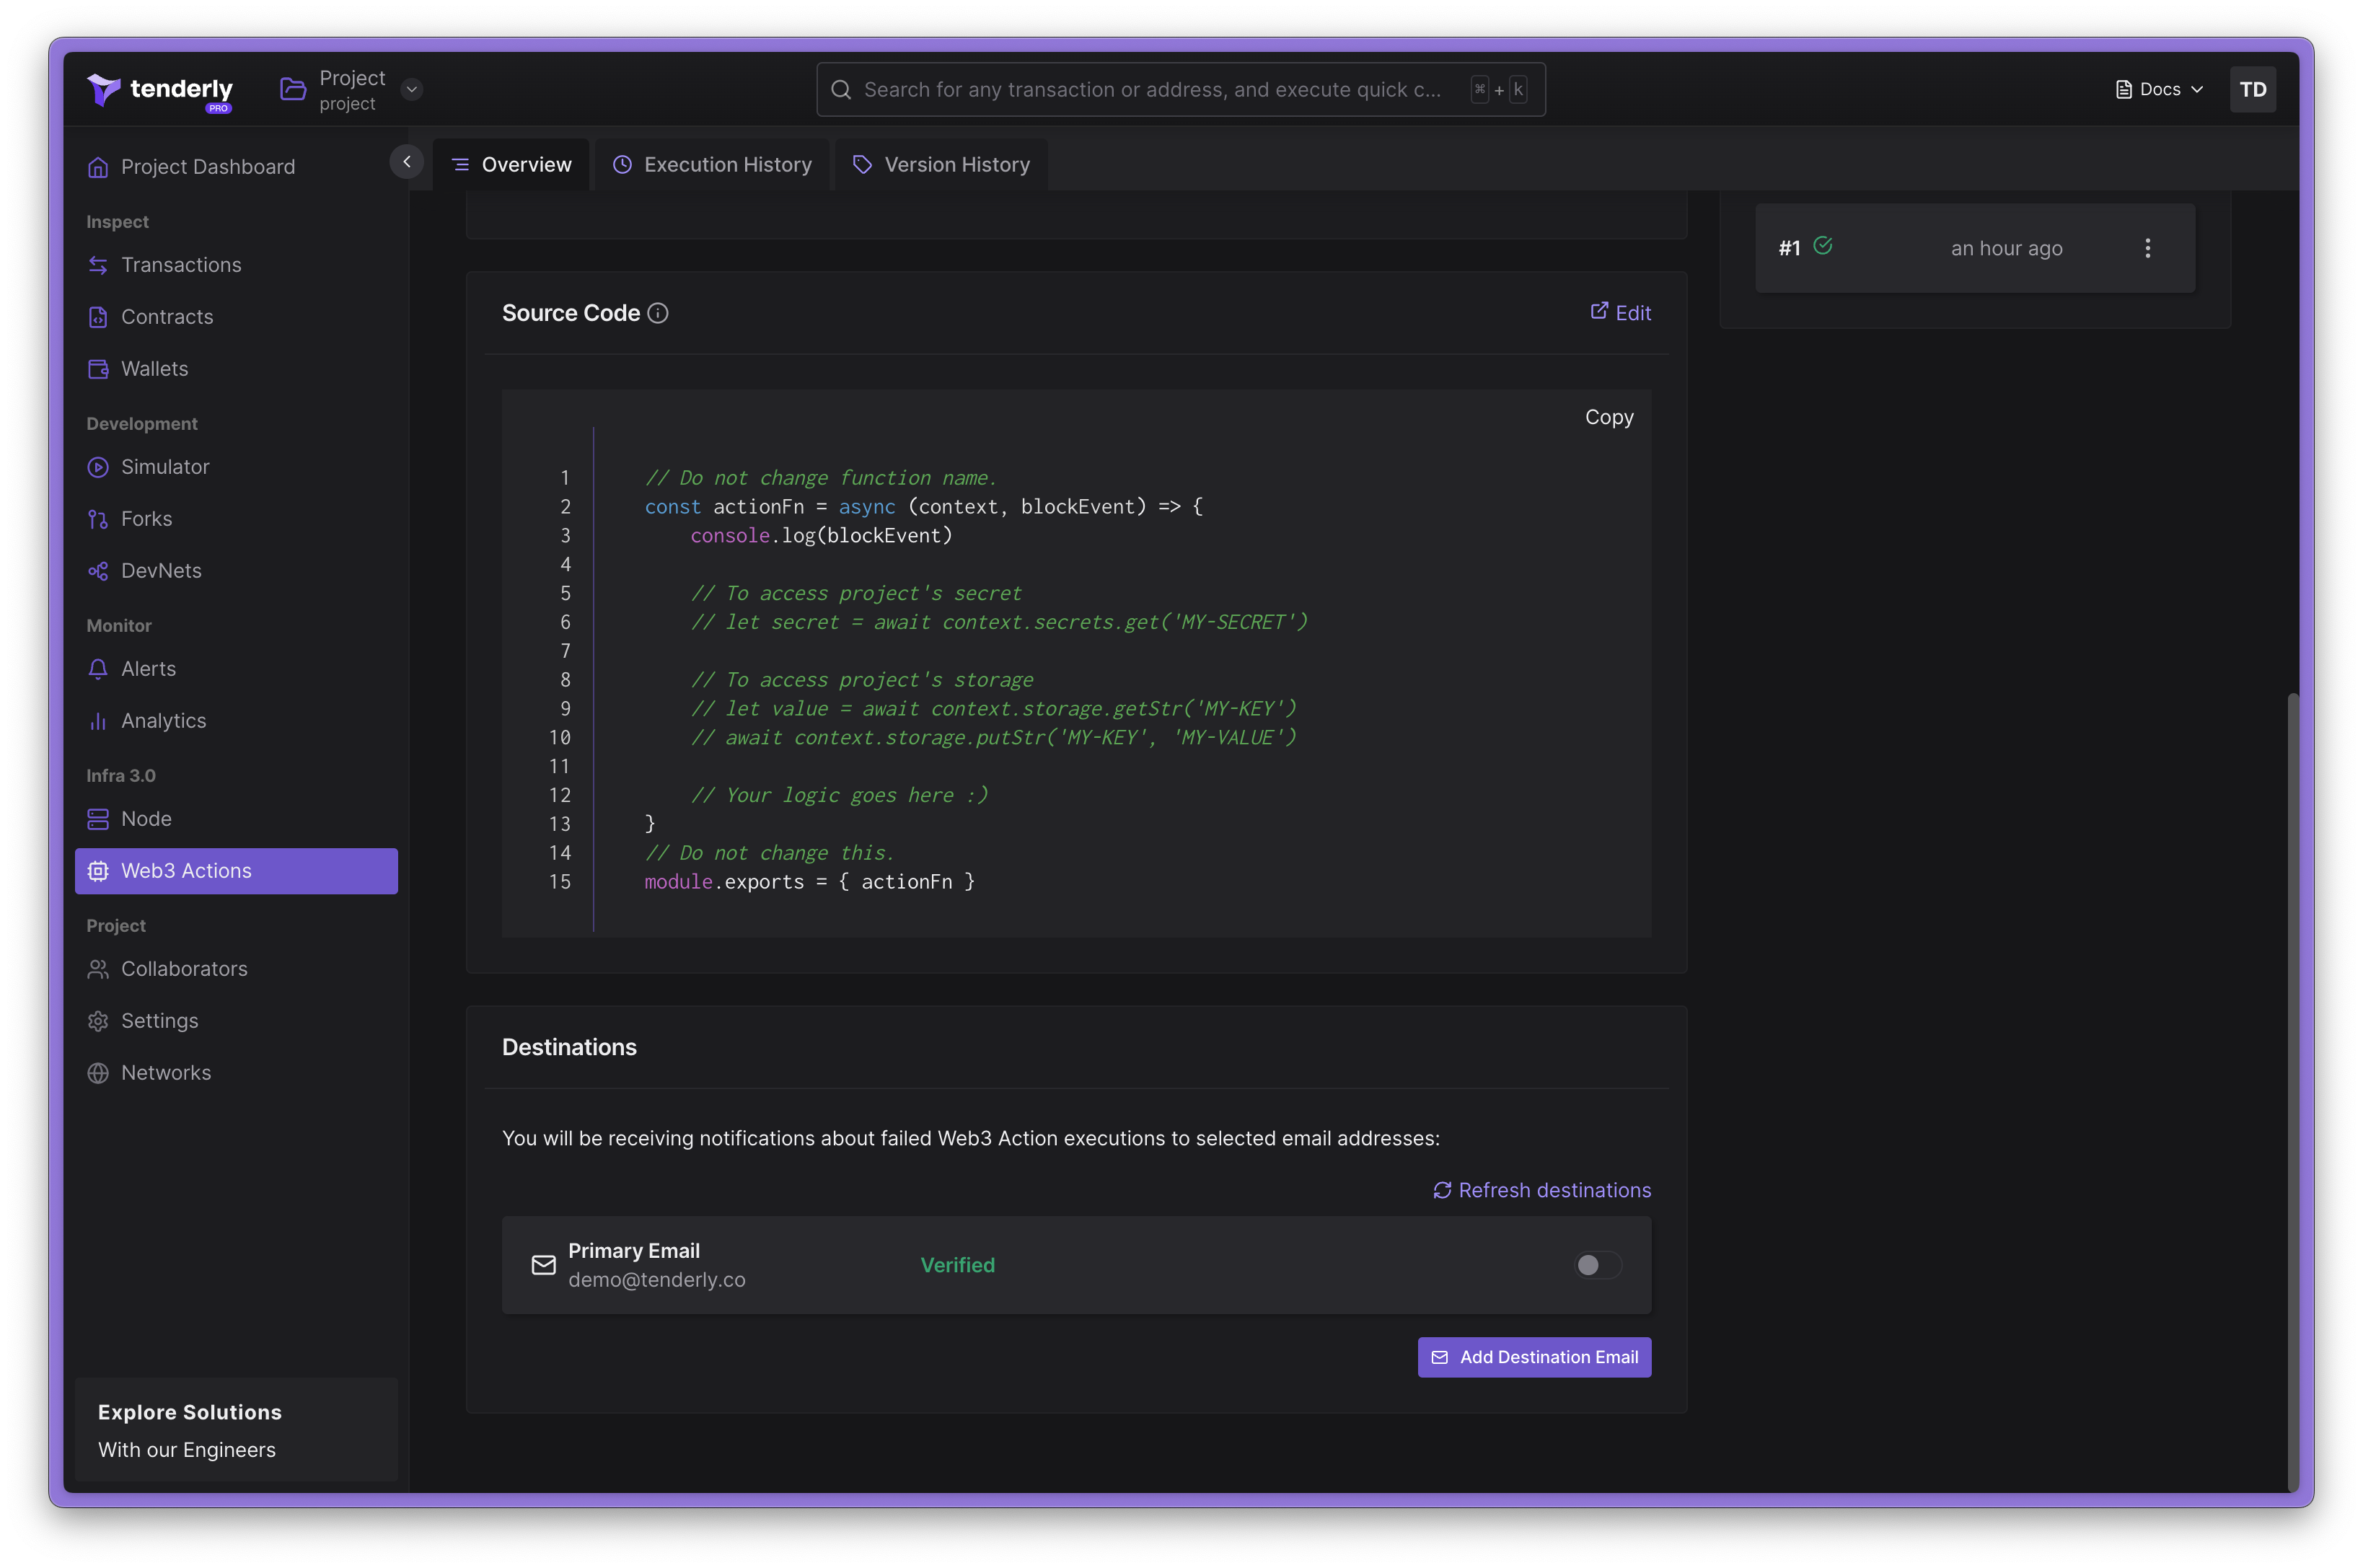The width and height of the screenshot is (2363, 1568).
Task: Collapse the sidebar with the arrow button
Action: coord(406,162)
